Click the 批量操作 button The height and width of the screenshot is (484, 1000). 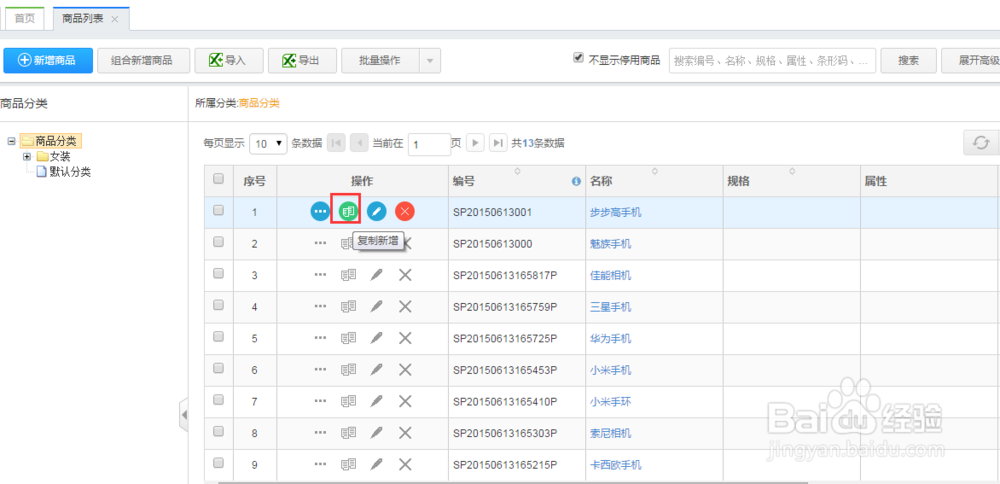pyautogui.click(x=380, y=61)
